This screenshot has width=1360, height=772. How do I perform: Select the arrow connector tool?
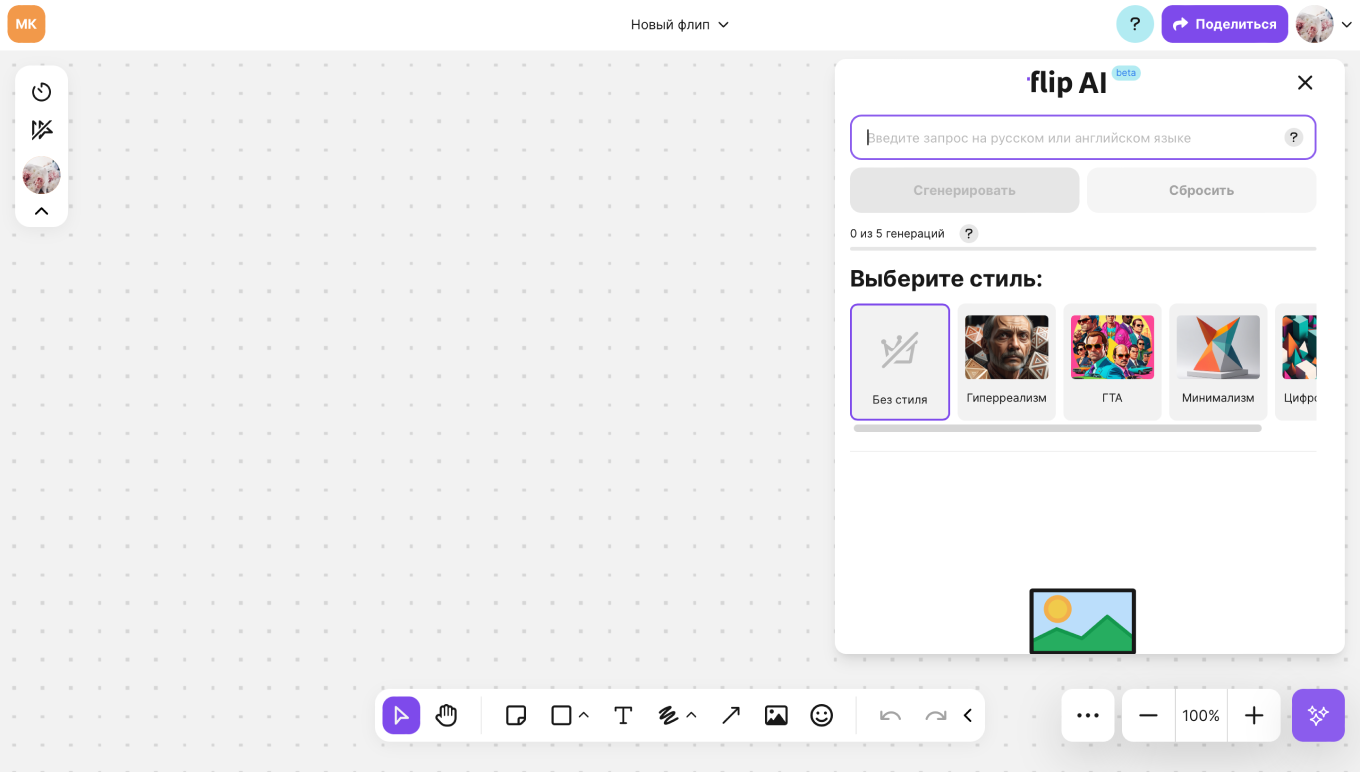tap(731, 715)
